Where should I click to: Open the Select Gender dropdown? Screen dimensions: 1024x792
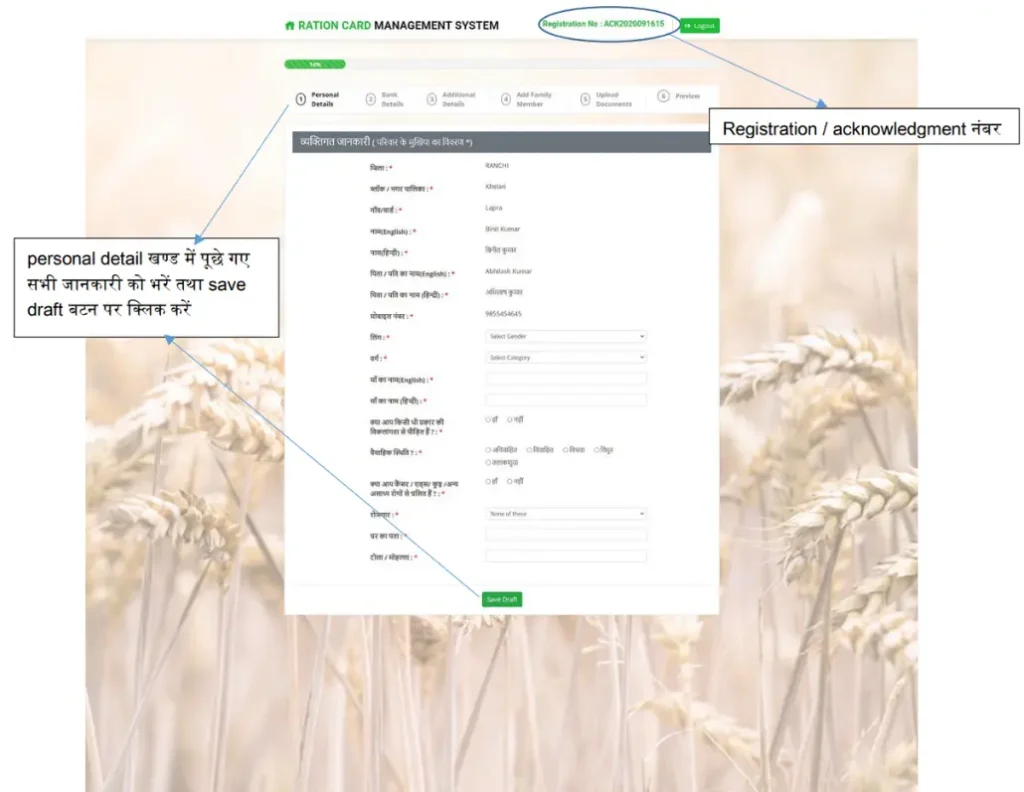pos(566,336)
